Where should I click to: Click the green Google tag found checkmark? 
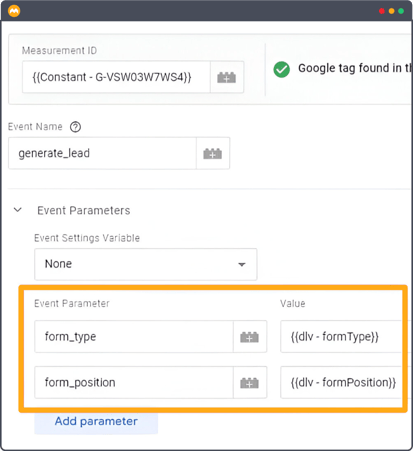282,69
